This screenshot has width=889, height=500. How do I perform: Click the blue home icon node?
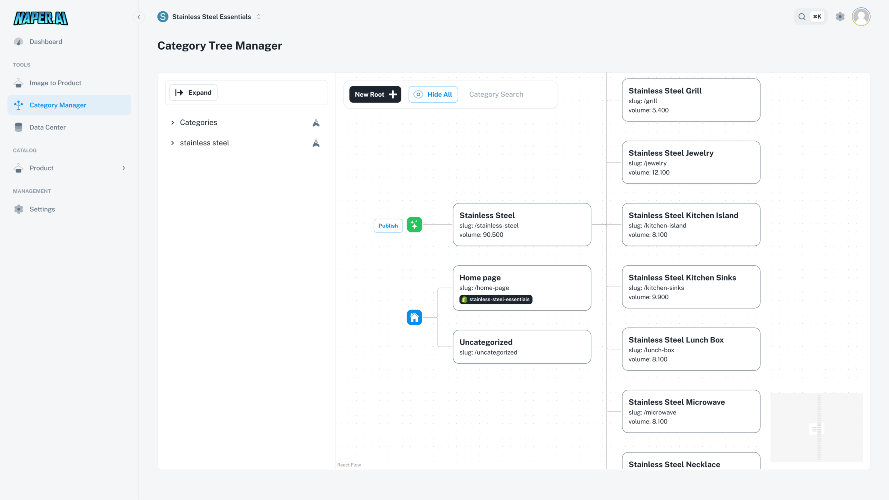click(x=414, y=317)
